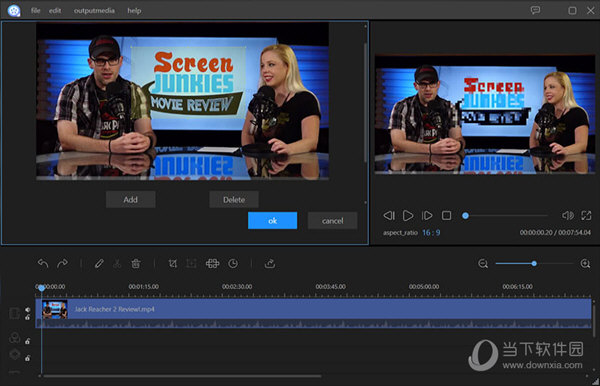
Task: Click the 00:06:15.00 timeline ruler mark
Action: click(x=517, y=287)
